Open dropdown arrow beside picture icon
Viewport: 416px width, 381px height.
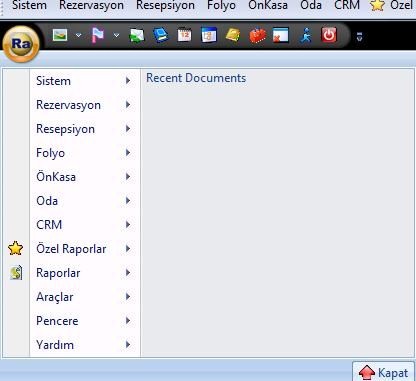78,35
